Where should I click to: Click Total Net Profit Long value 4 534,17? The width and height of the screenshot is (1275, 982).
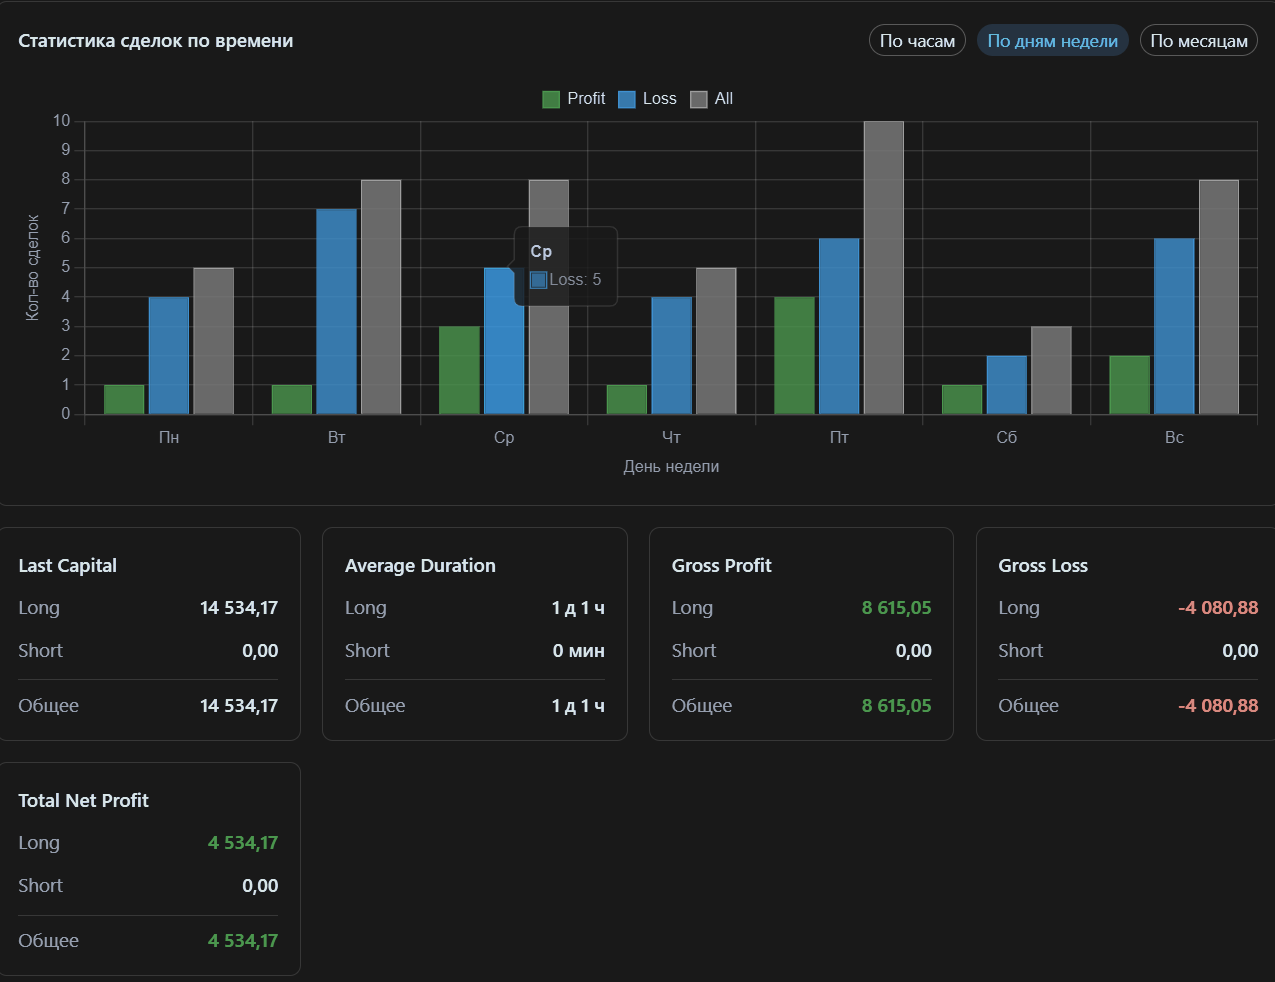coord(243,843)
